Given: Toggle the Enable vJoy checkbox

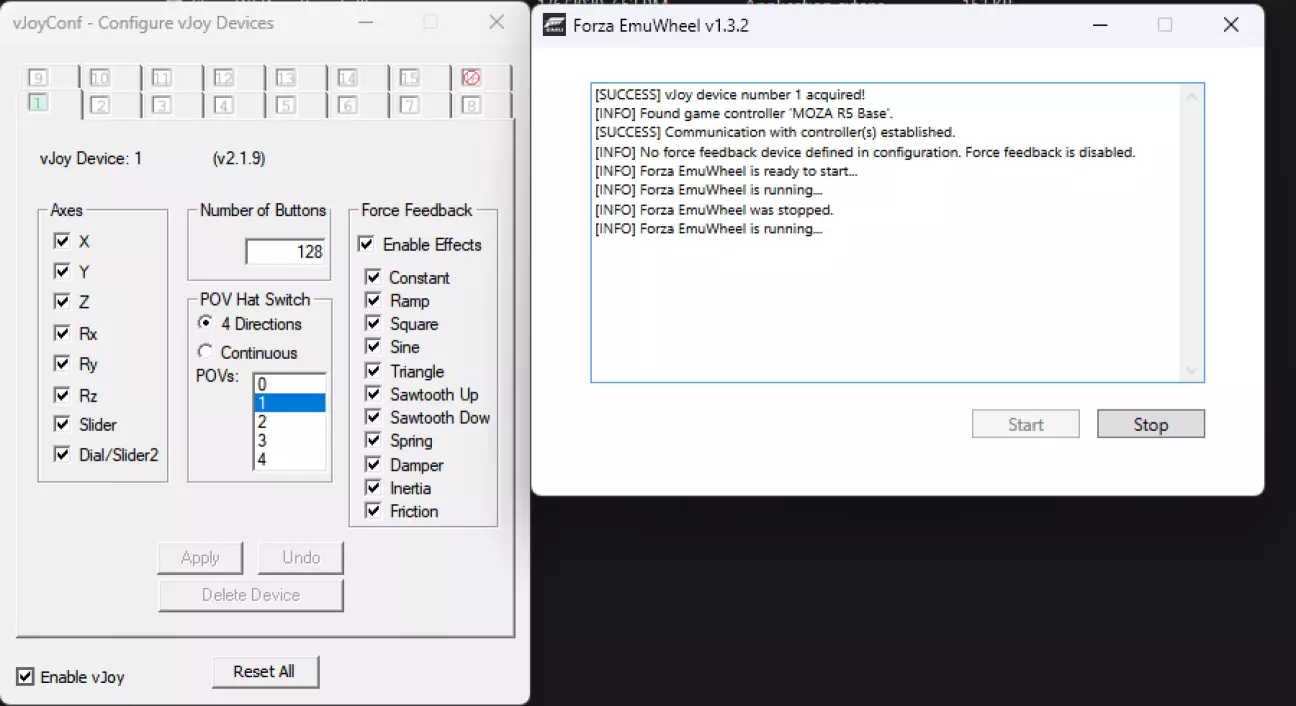Looking at the screenshot, I should 26,677.
